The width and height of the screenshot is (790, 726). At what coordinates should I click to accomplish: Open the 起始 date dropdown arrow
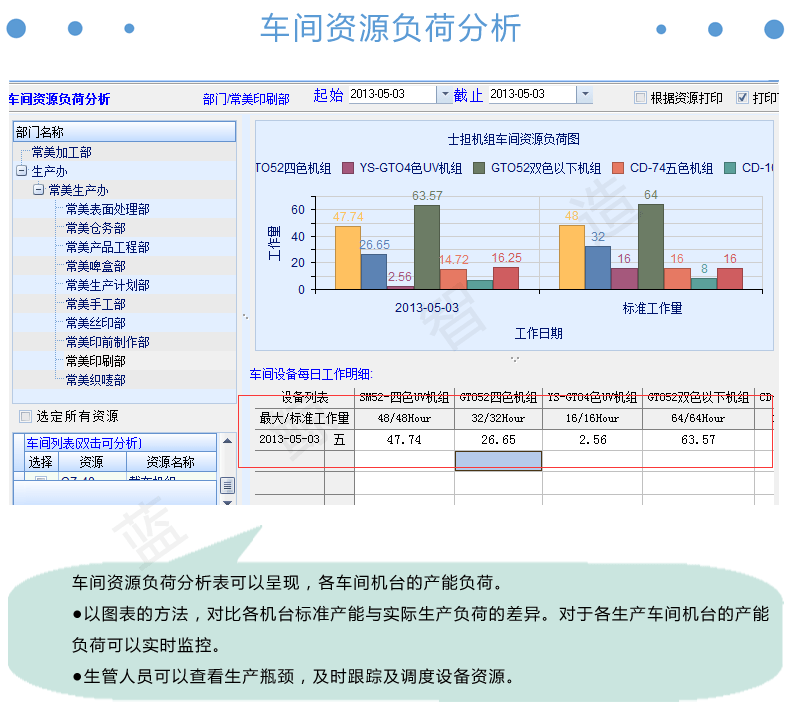coord(444,94)
